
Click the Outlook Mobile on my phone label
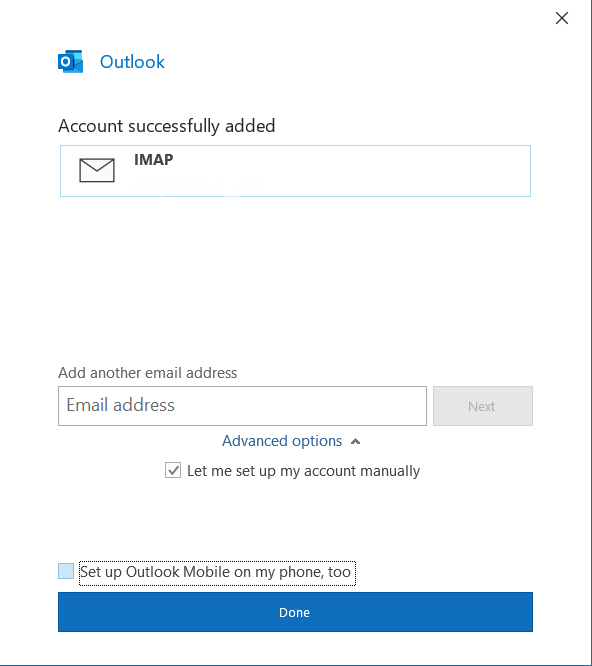pyautogui.click(x=238, y=572)
